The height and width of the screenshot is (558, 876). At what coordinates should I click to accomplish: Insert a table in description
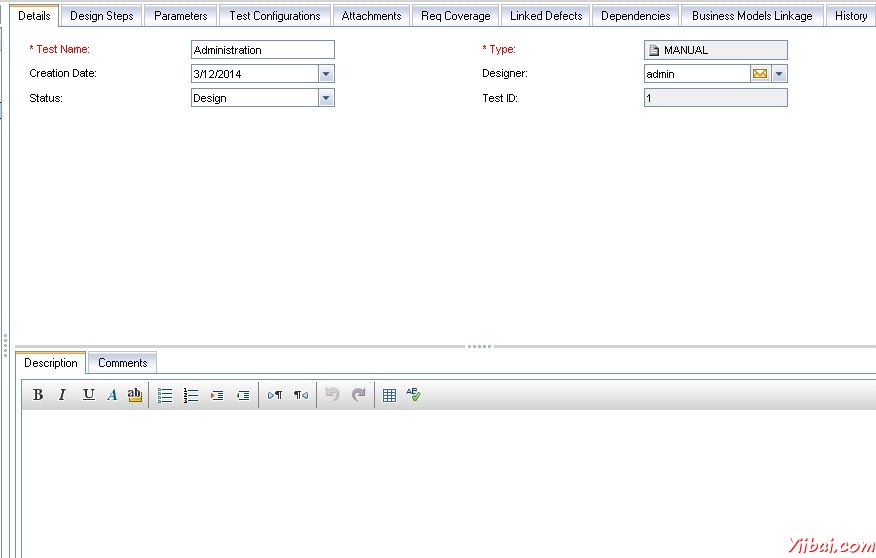pyautogui.click(x=389, y=395)
